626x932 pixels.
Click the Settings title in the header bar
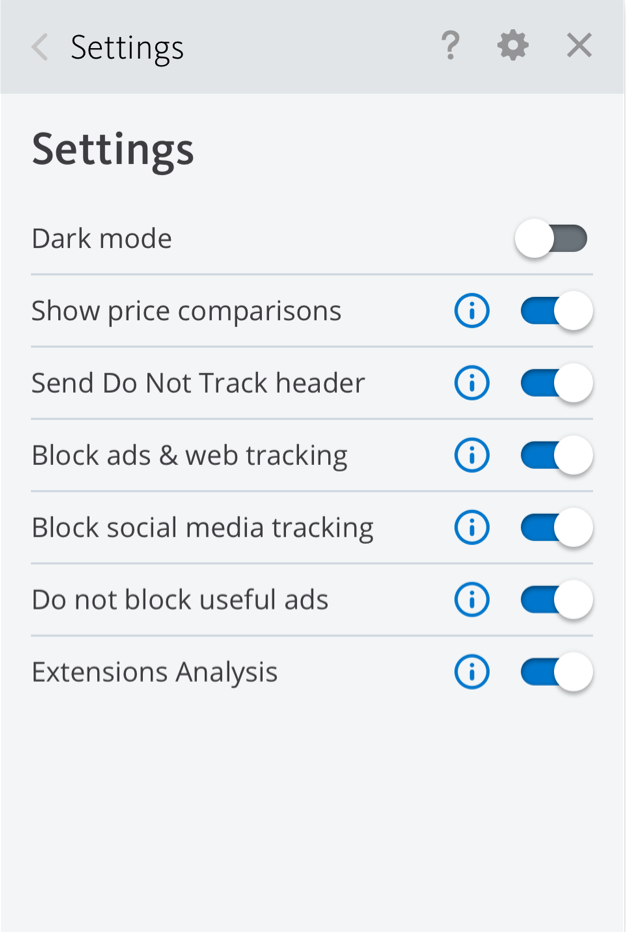(127, 45)
